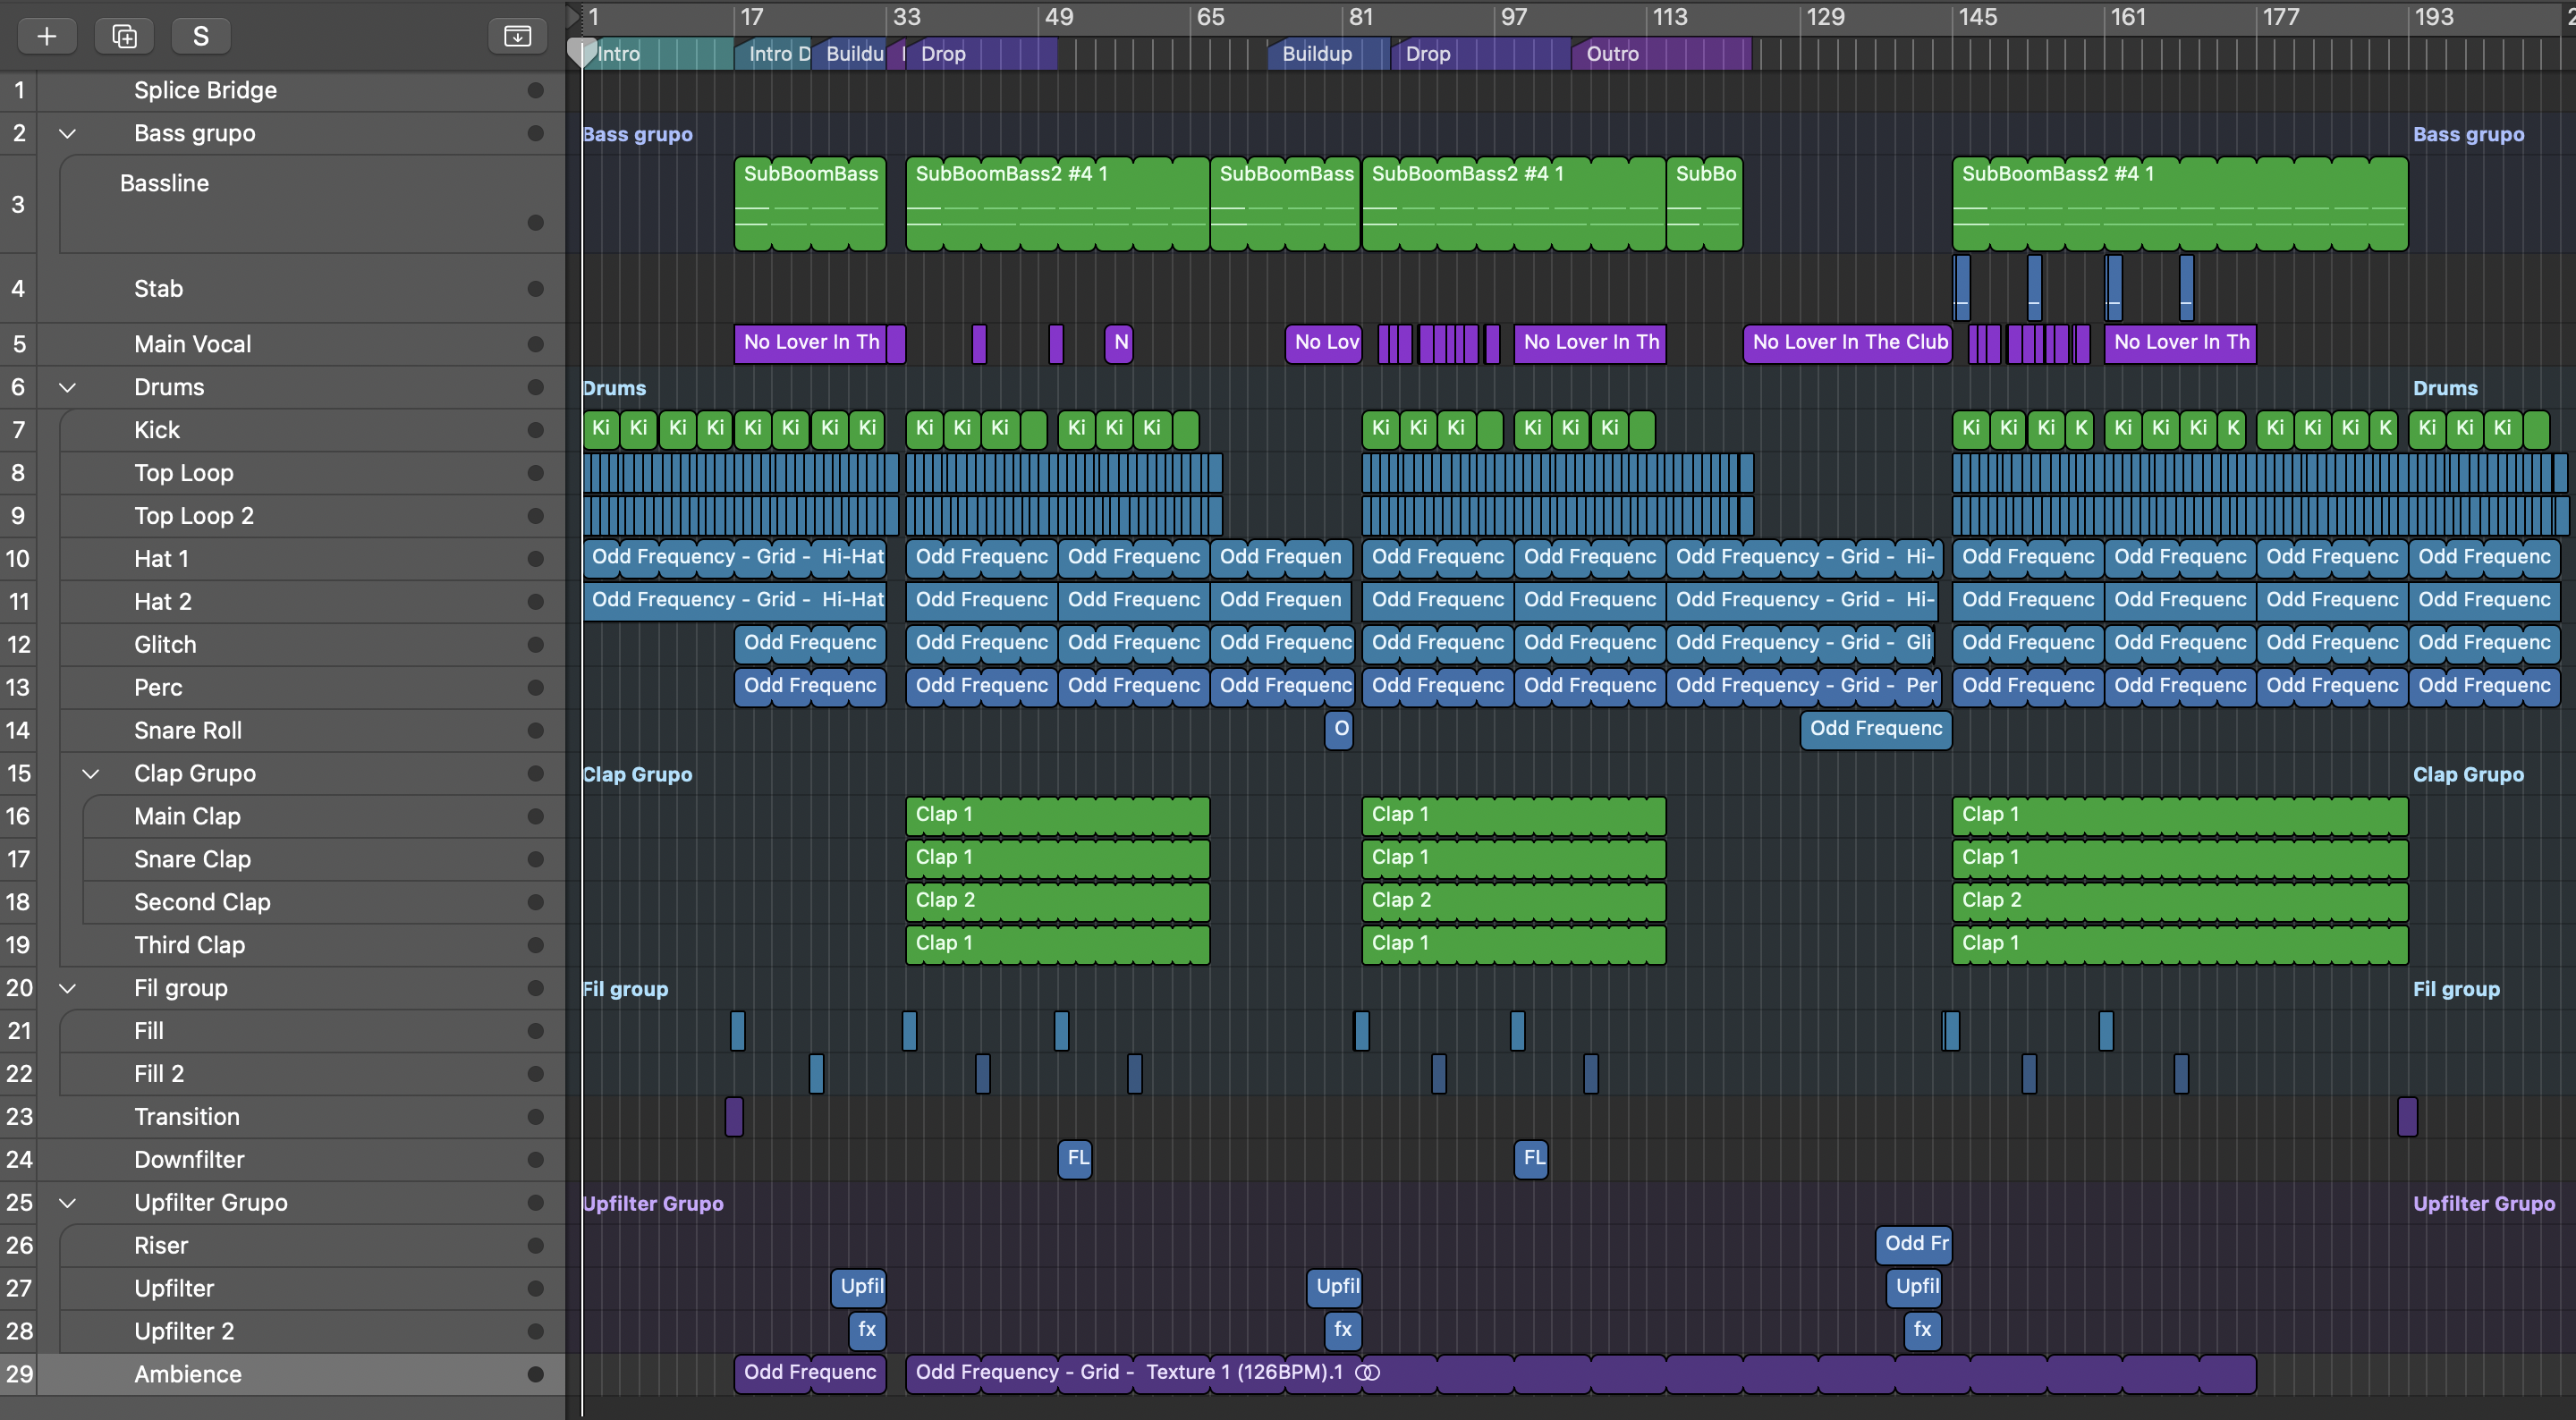Toggle the Main Vocal track enable dot
This screenshot has height=1420, width=2576.
[x=535, y=344]
